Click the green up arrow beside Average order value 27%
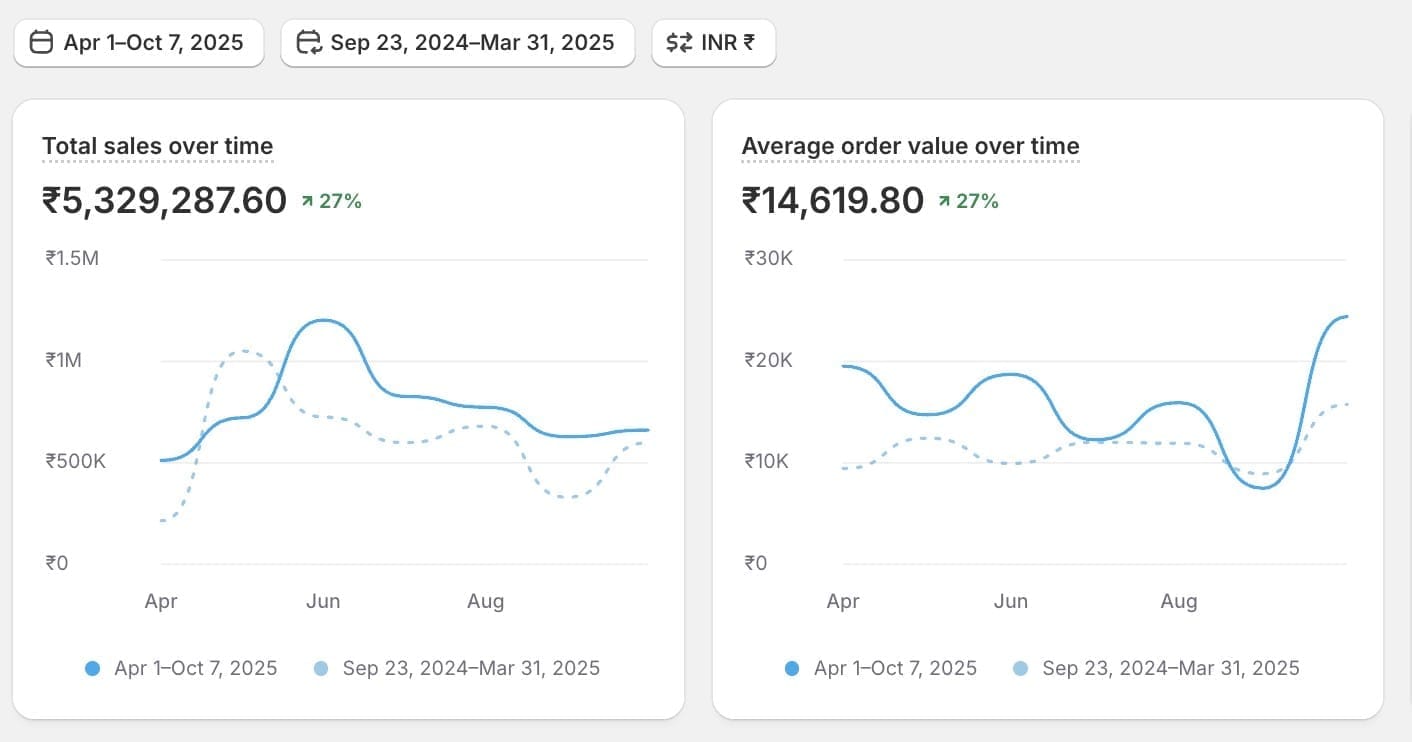 point(944,202)
